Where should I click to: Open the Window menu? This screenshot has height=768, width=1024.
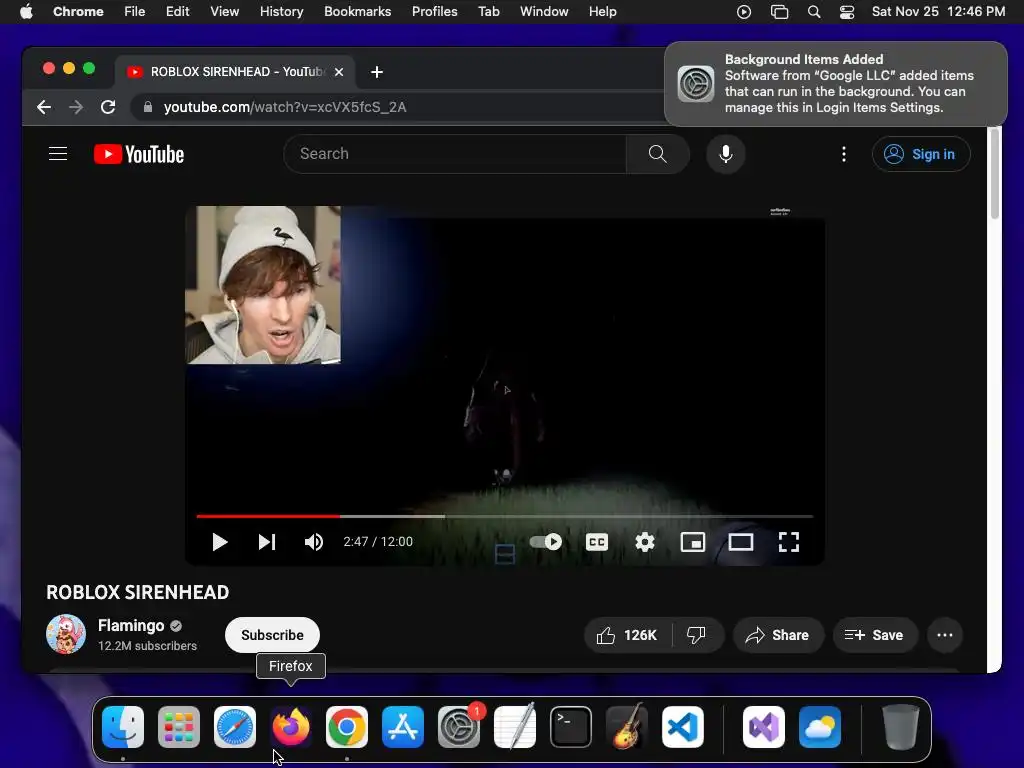544,12
